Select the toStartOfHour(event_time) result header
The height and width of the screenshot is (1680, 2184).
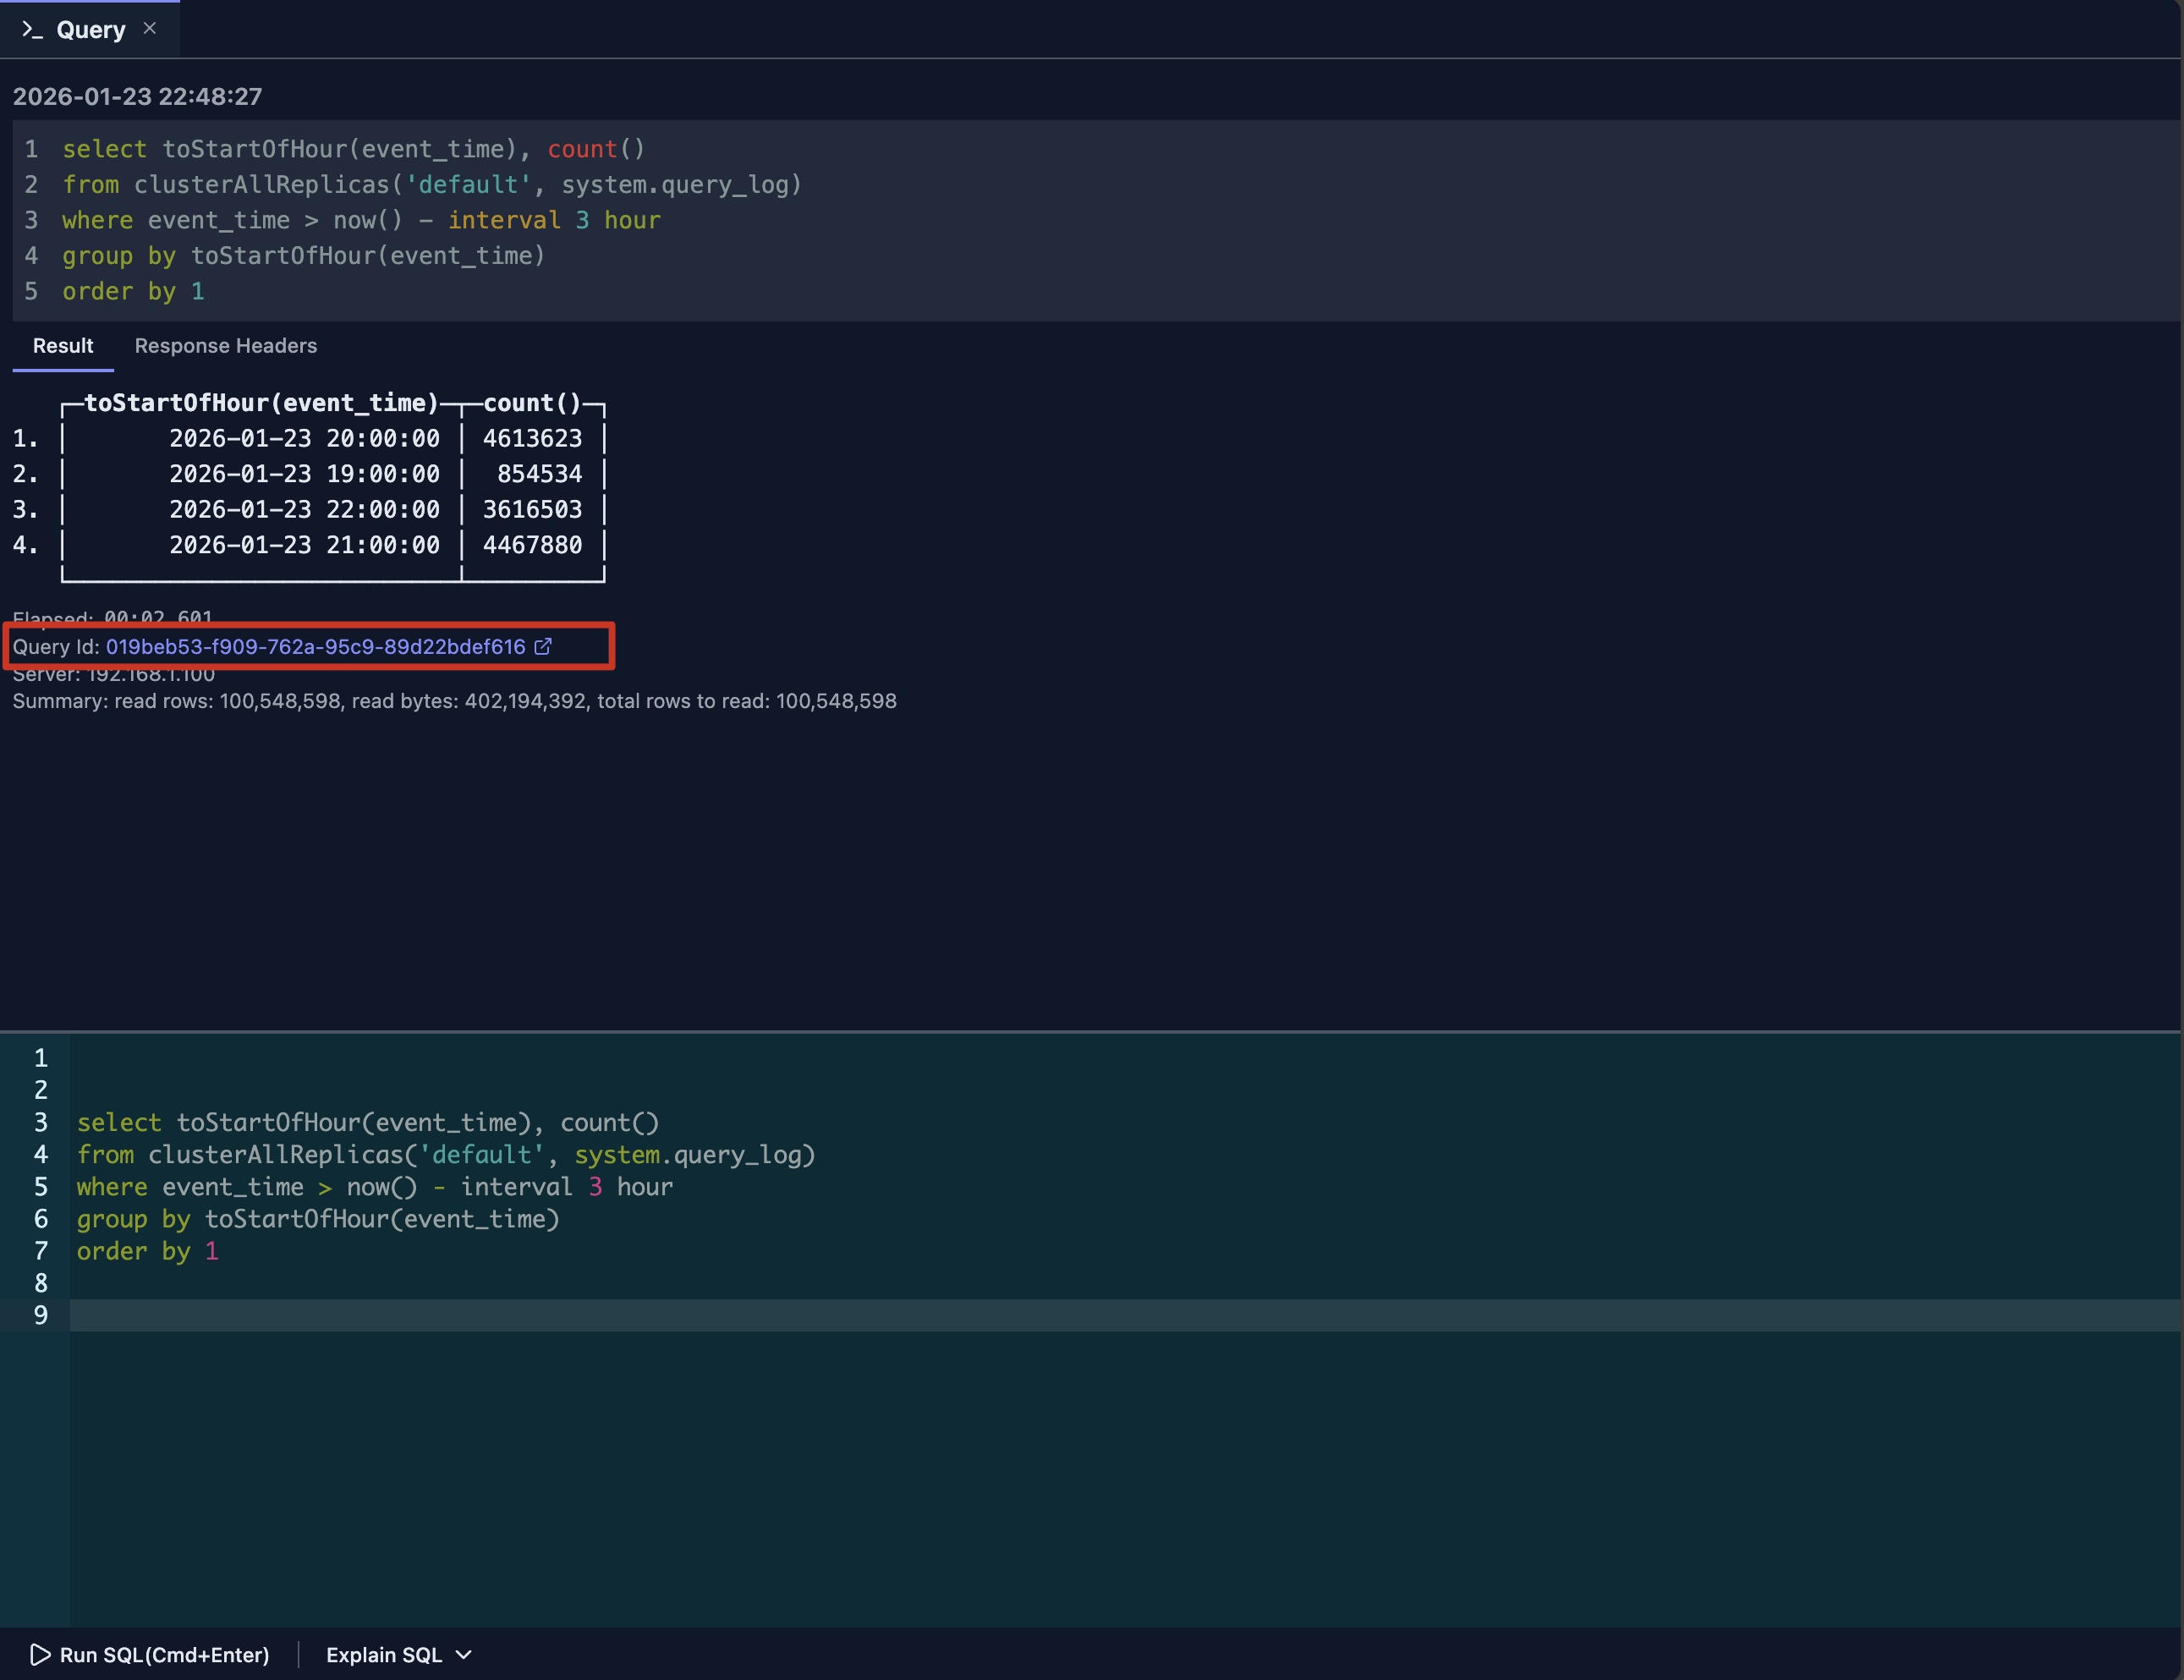261,403
